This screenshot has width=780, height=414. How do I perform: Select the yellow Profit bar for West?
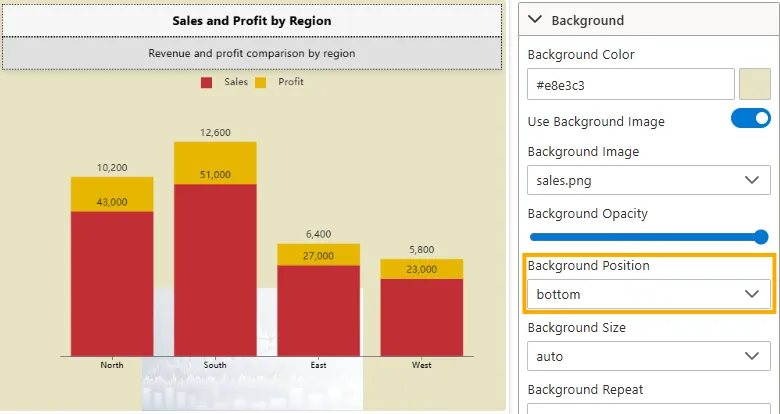(x=421, y=268)
